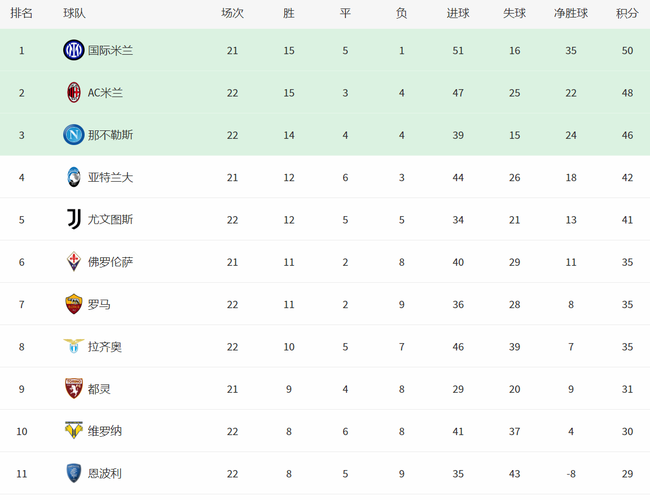
Task: Click the Inter Milan club crest
Action: pyautogui.click(x=74, y=50)
